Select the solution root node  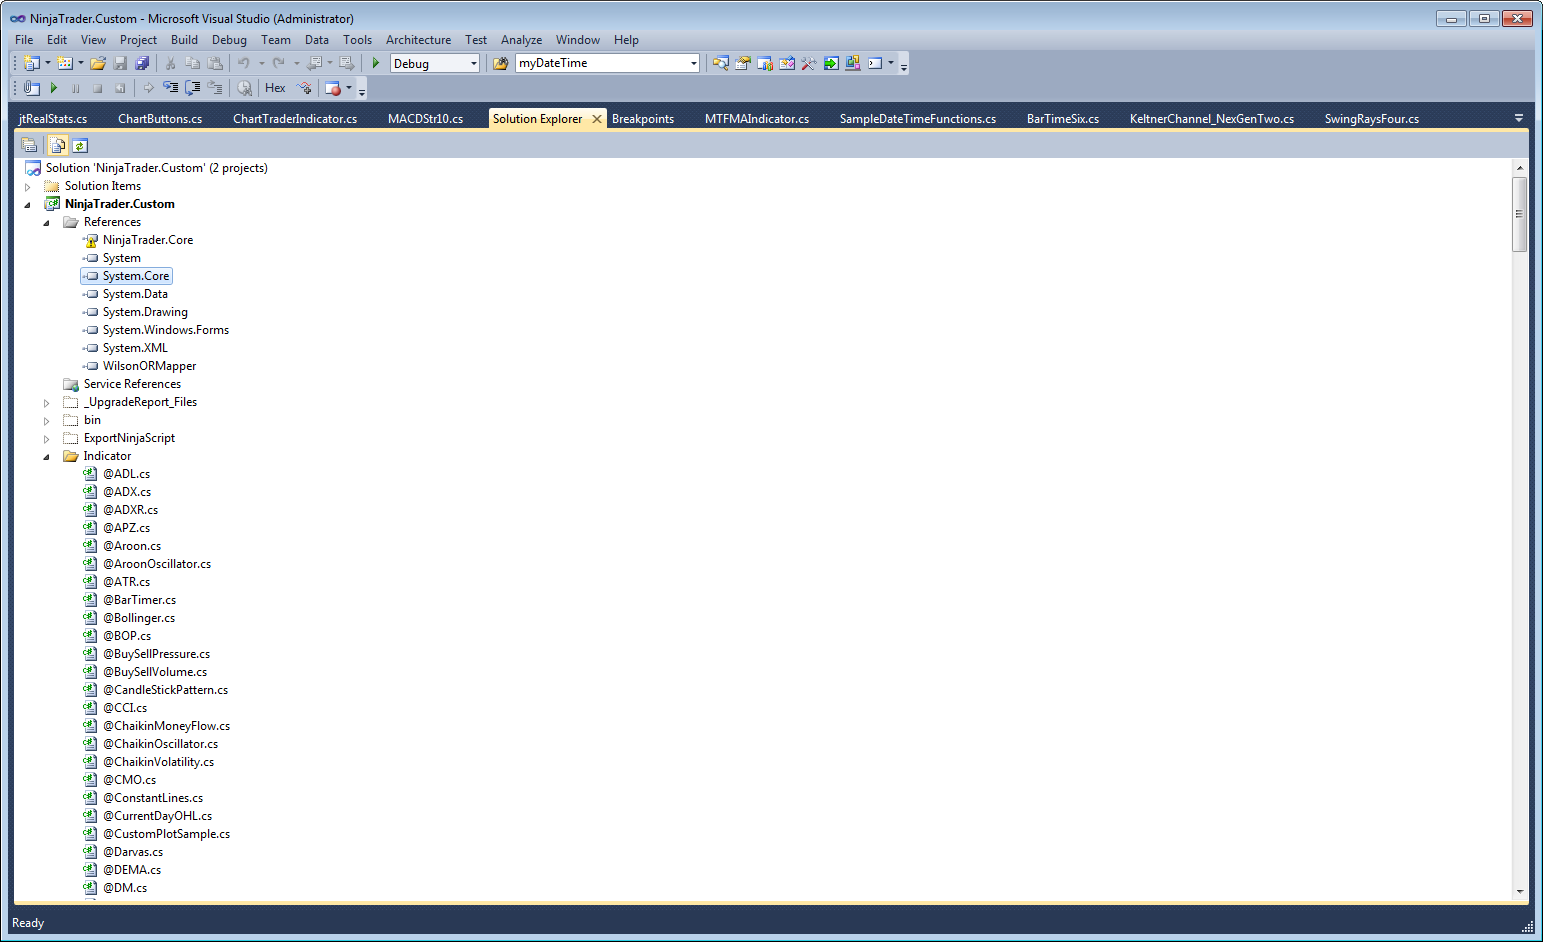[x=157, y=168]
